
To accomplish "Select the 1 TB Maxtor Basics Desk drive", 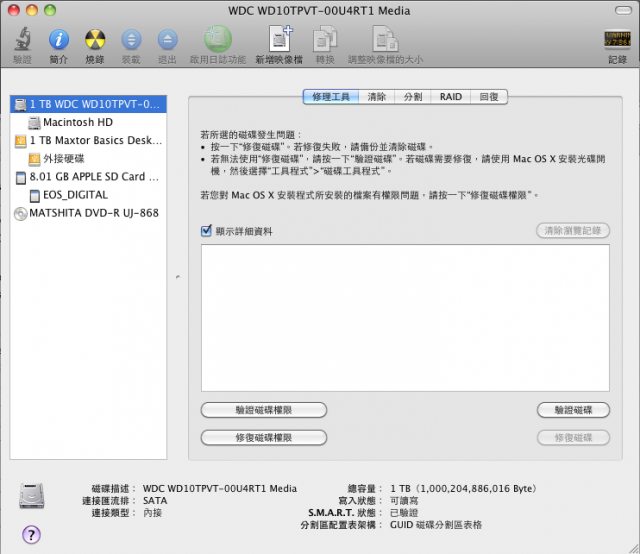I will click(x=88, y=140).
